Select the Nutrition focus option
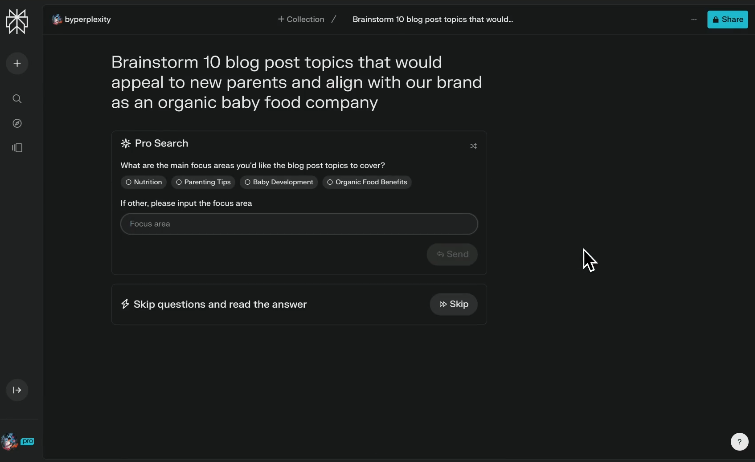Screen dimensions: 755x462 click(143, 182)
